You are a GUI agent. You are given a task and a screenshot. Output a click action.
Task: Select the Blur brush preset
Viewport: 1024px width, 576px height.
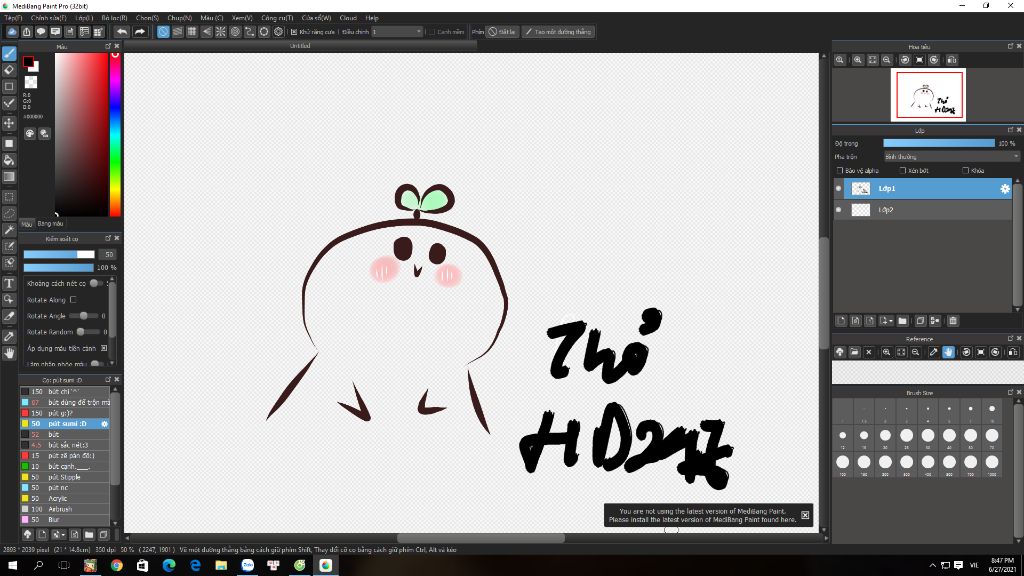pos(64,520)
